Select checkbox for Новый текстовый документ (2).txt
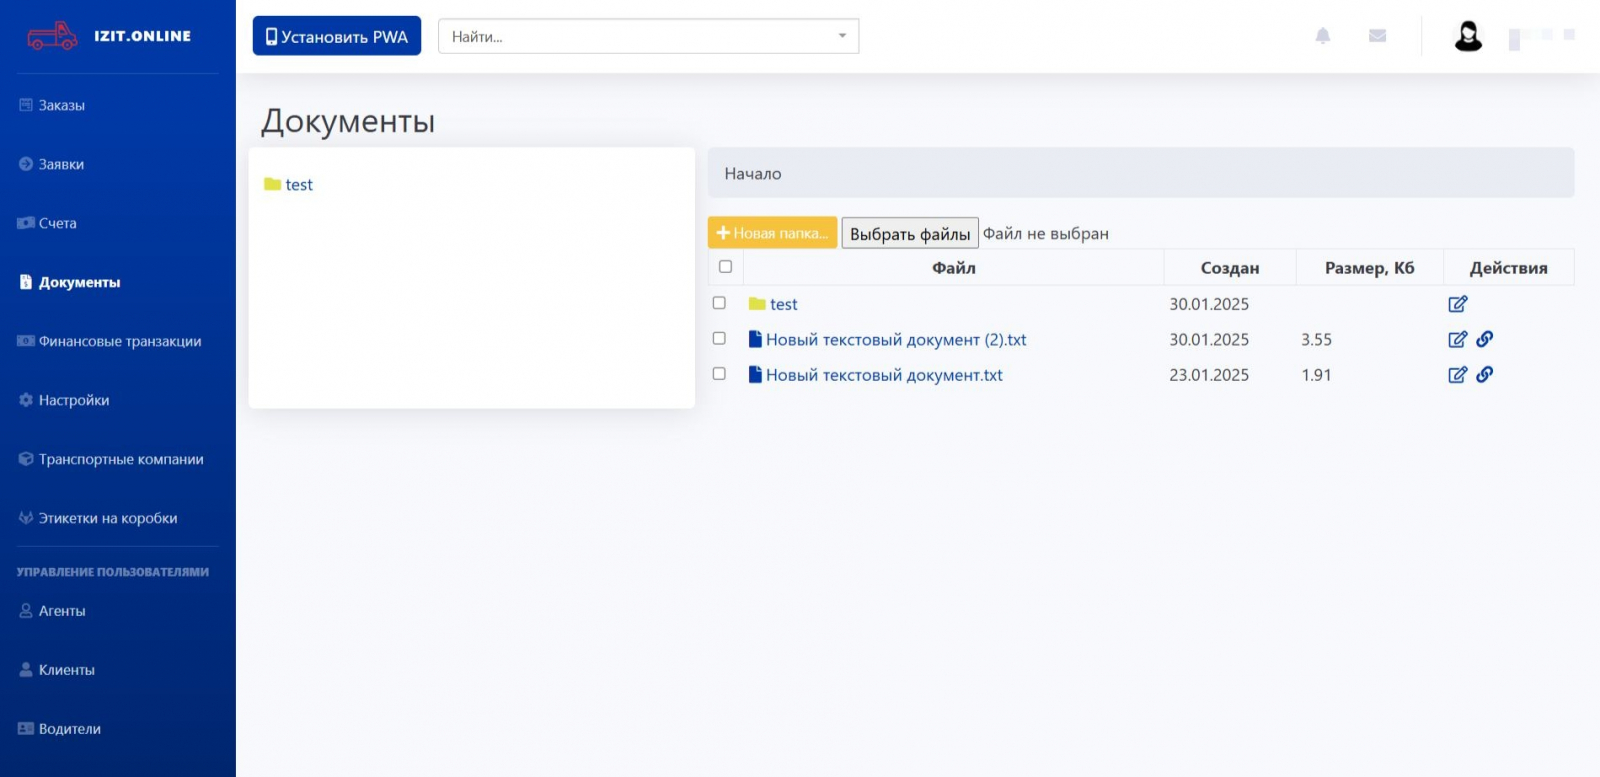1600x777 pixels. pos(719,339)
